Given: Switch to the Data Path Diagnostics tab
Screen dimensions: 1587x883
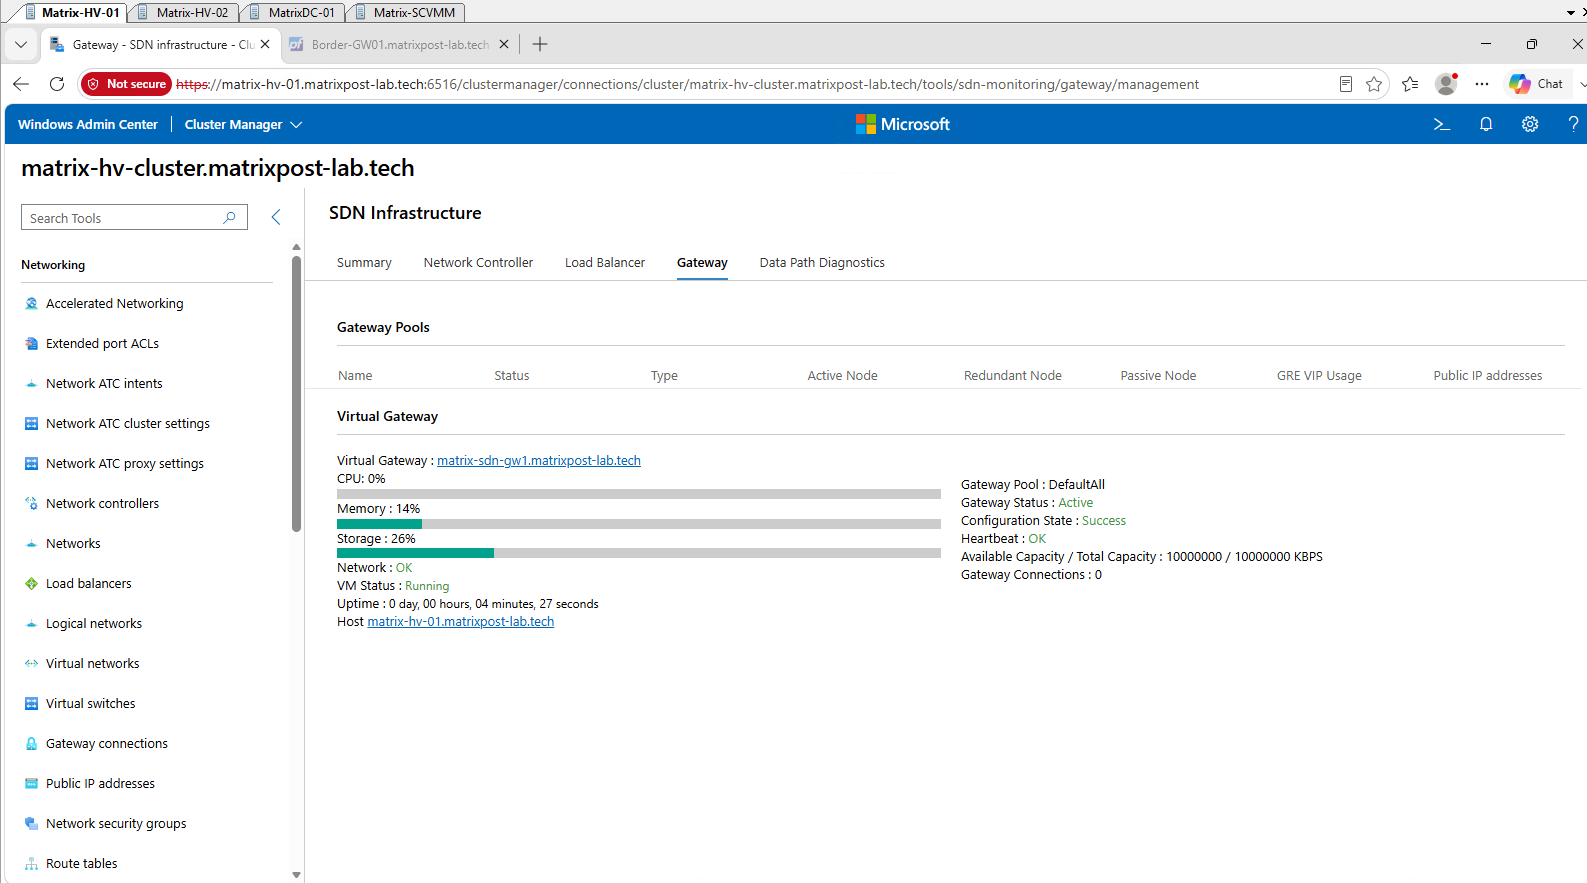Looking at the screenshot, I should point(822,263).
